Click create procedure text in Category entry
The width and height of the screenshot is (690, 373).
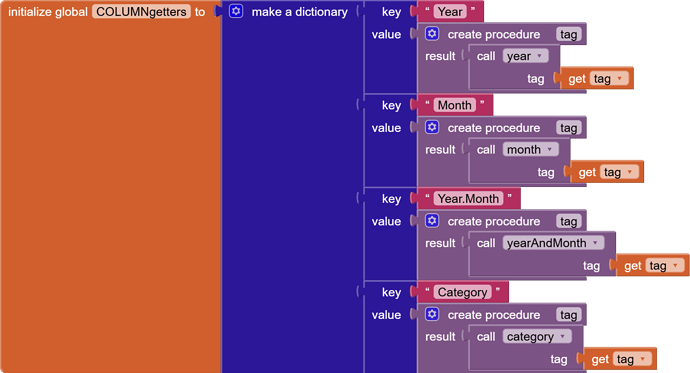(494, 315)
